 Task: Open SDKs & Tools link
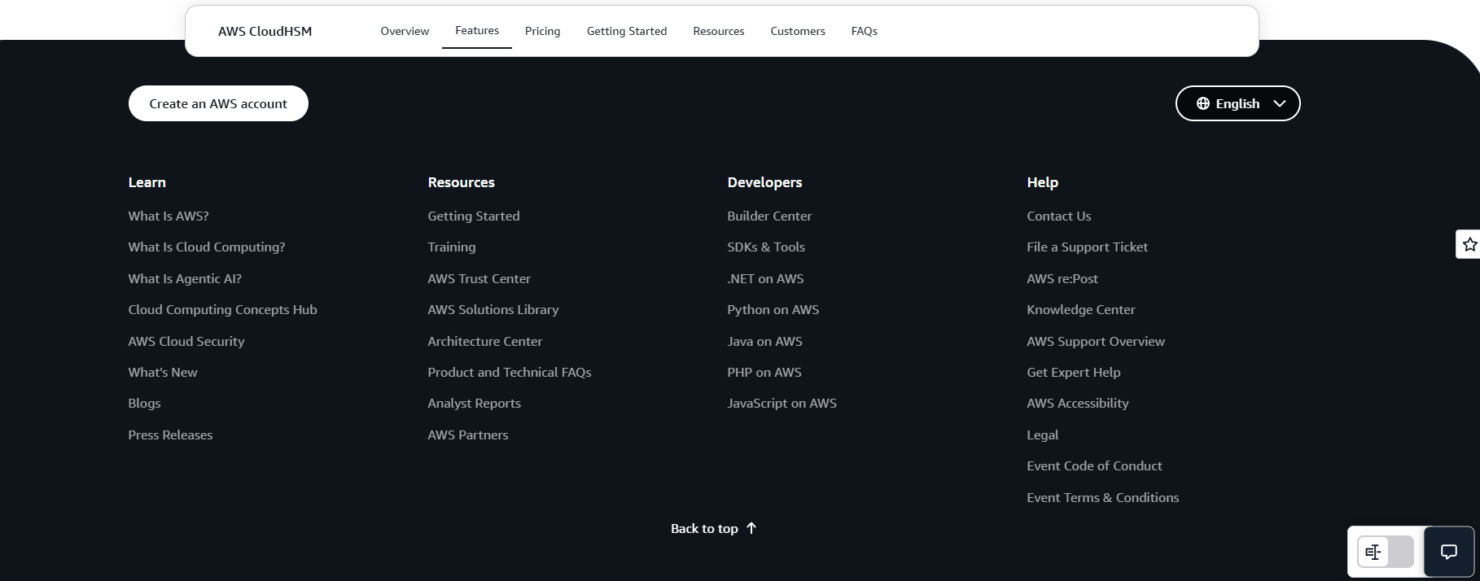(766, 247)
